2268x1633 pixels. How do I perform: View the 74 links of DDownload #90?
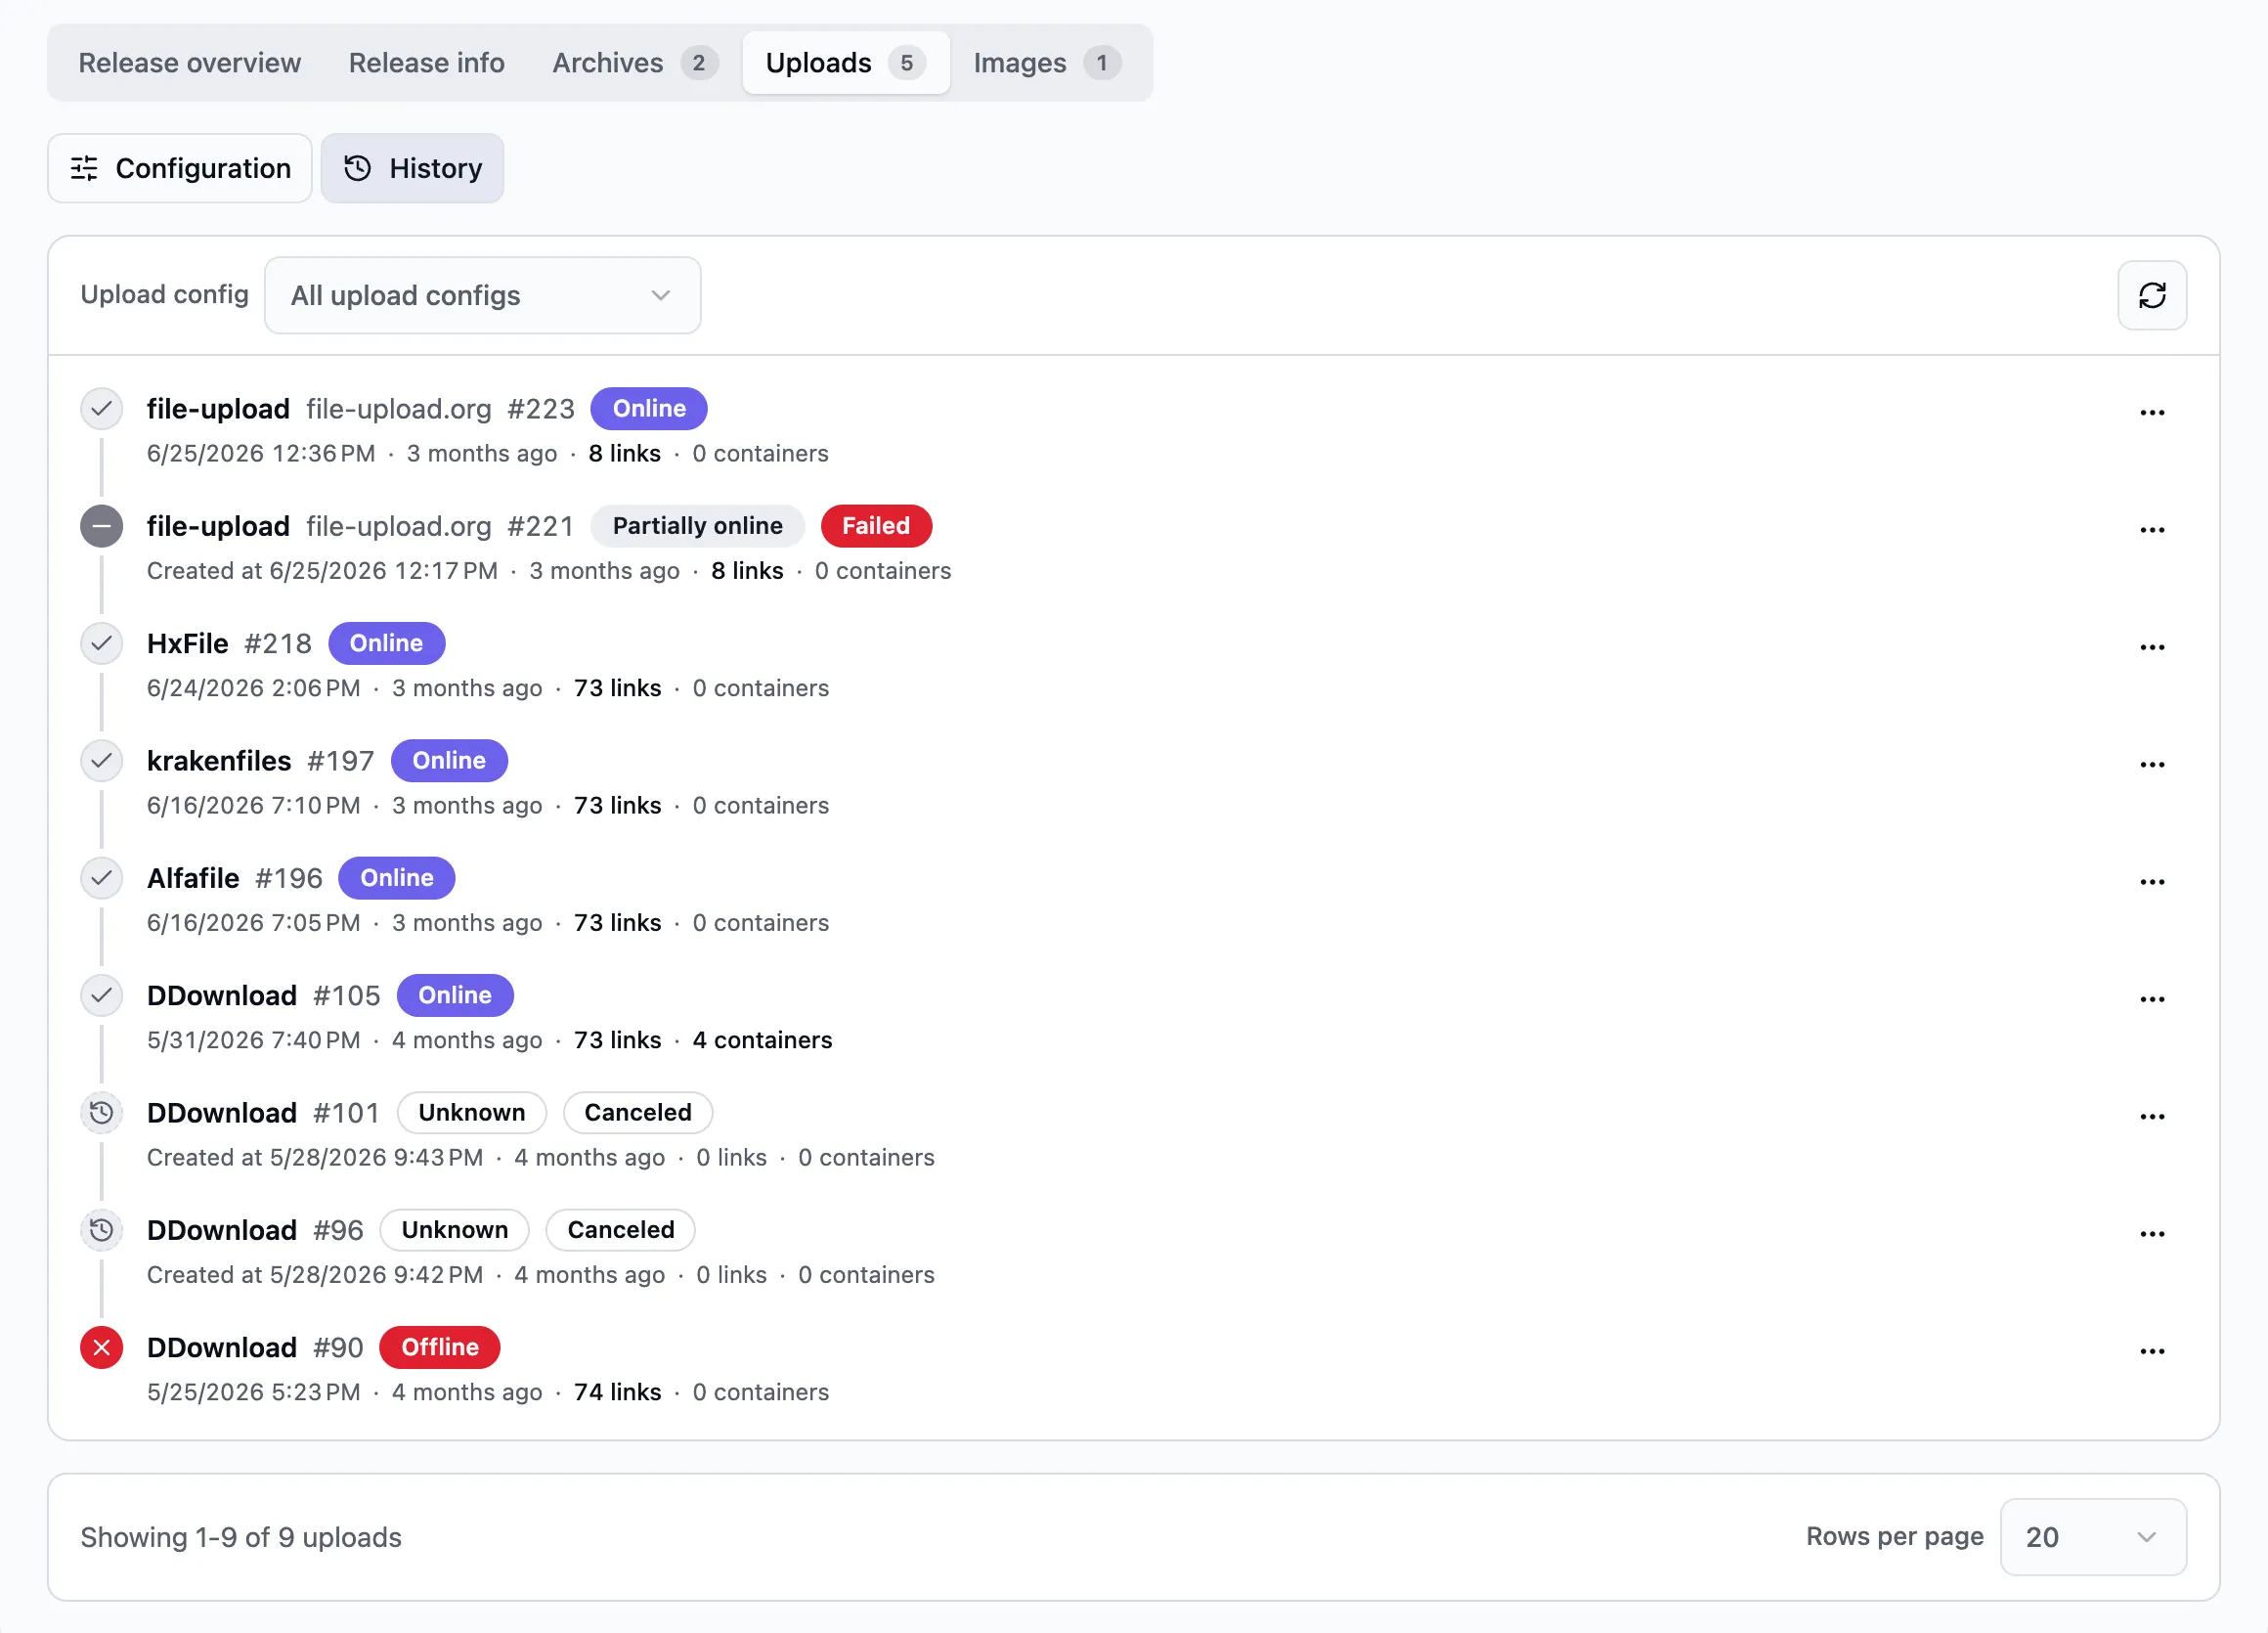point(617,1392)
